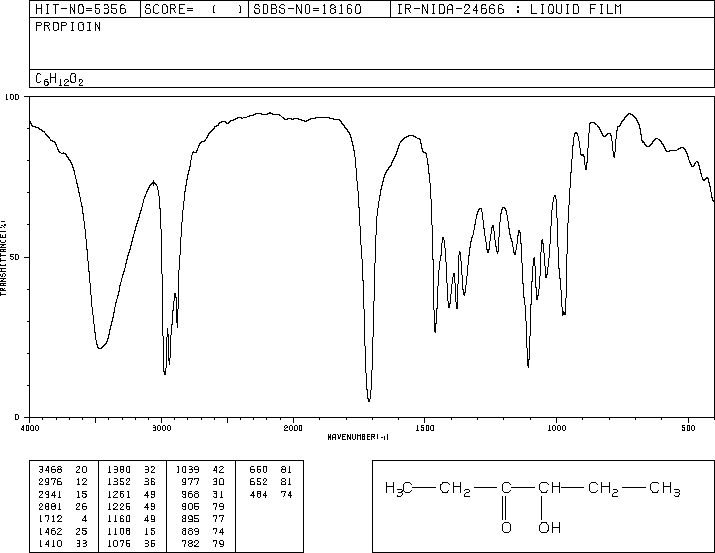Click the 2000 wavenumber axis label
The width and height of the screenshot is (715, 553).
(x=293, y=428)
